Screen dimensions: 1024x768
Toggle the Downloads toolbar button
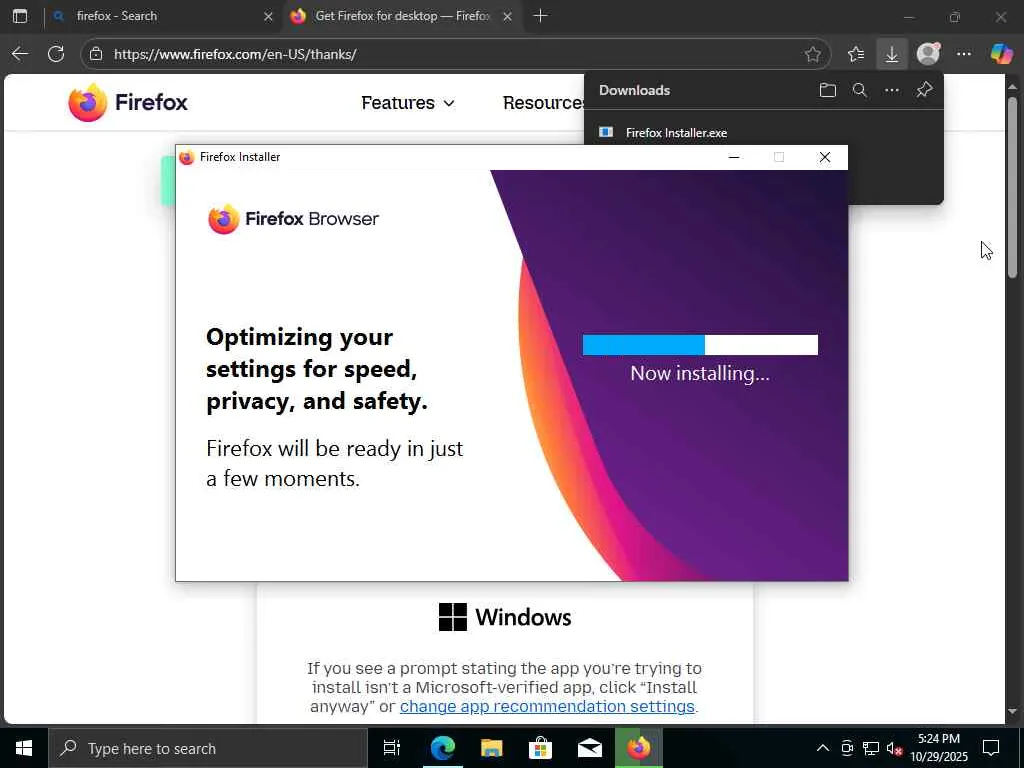[891, 54]
